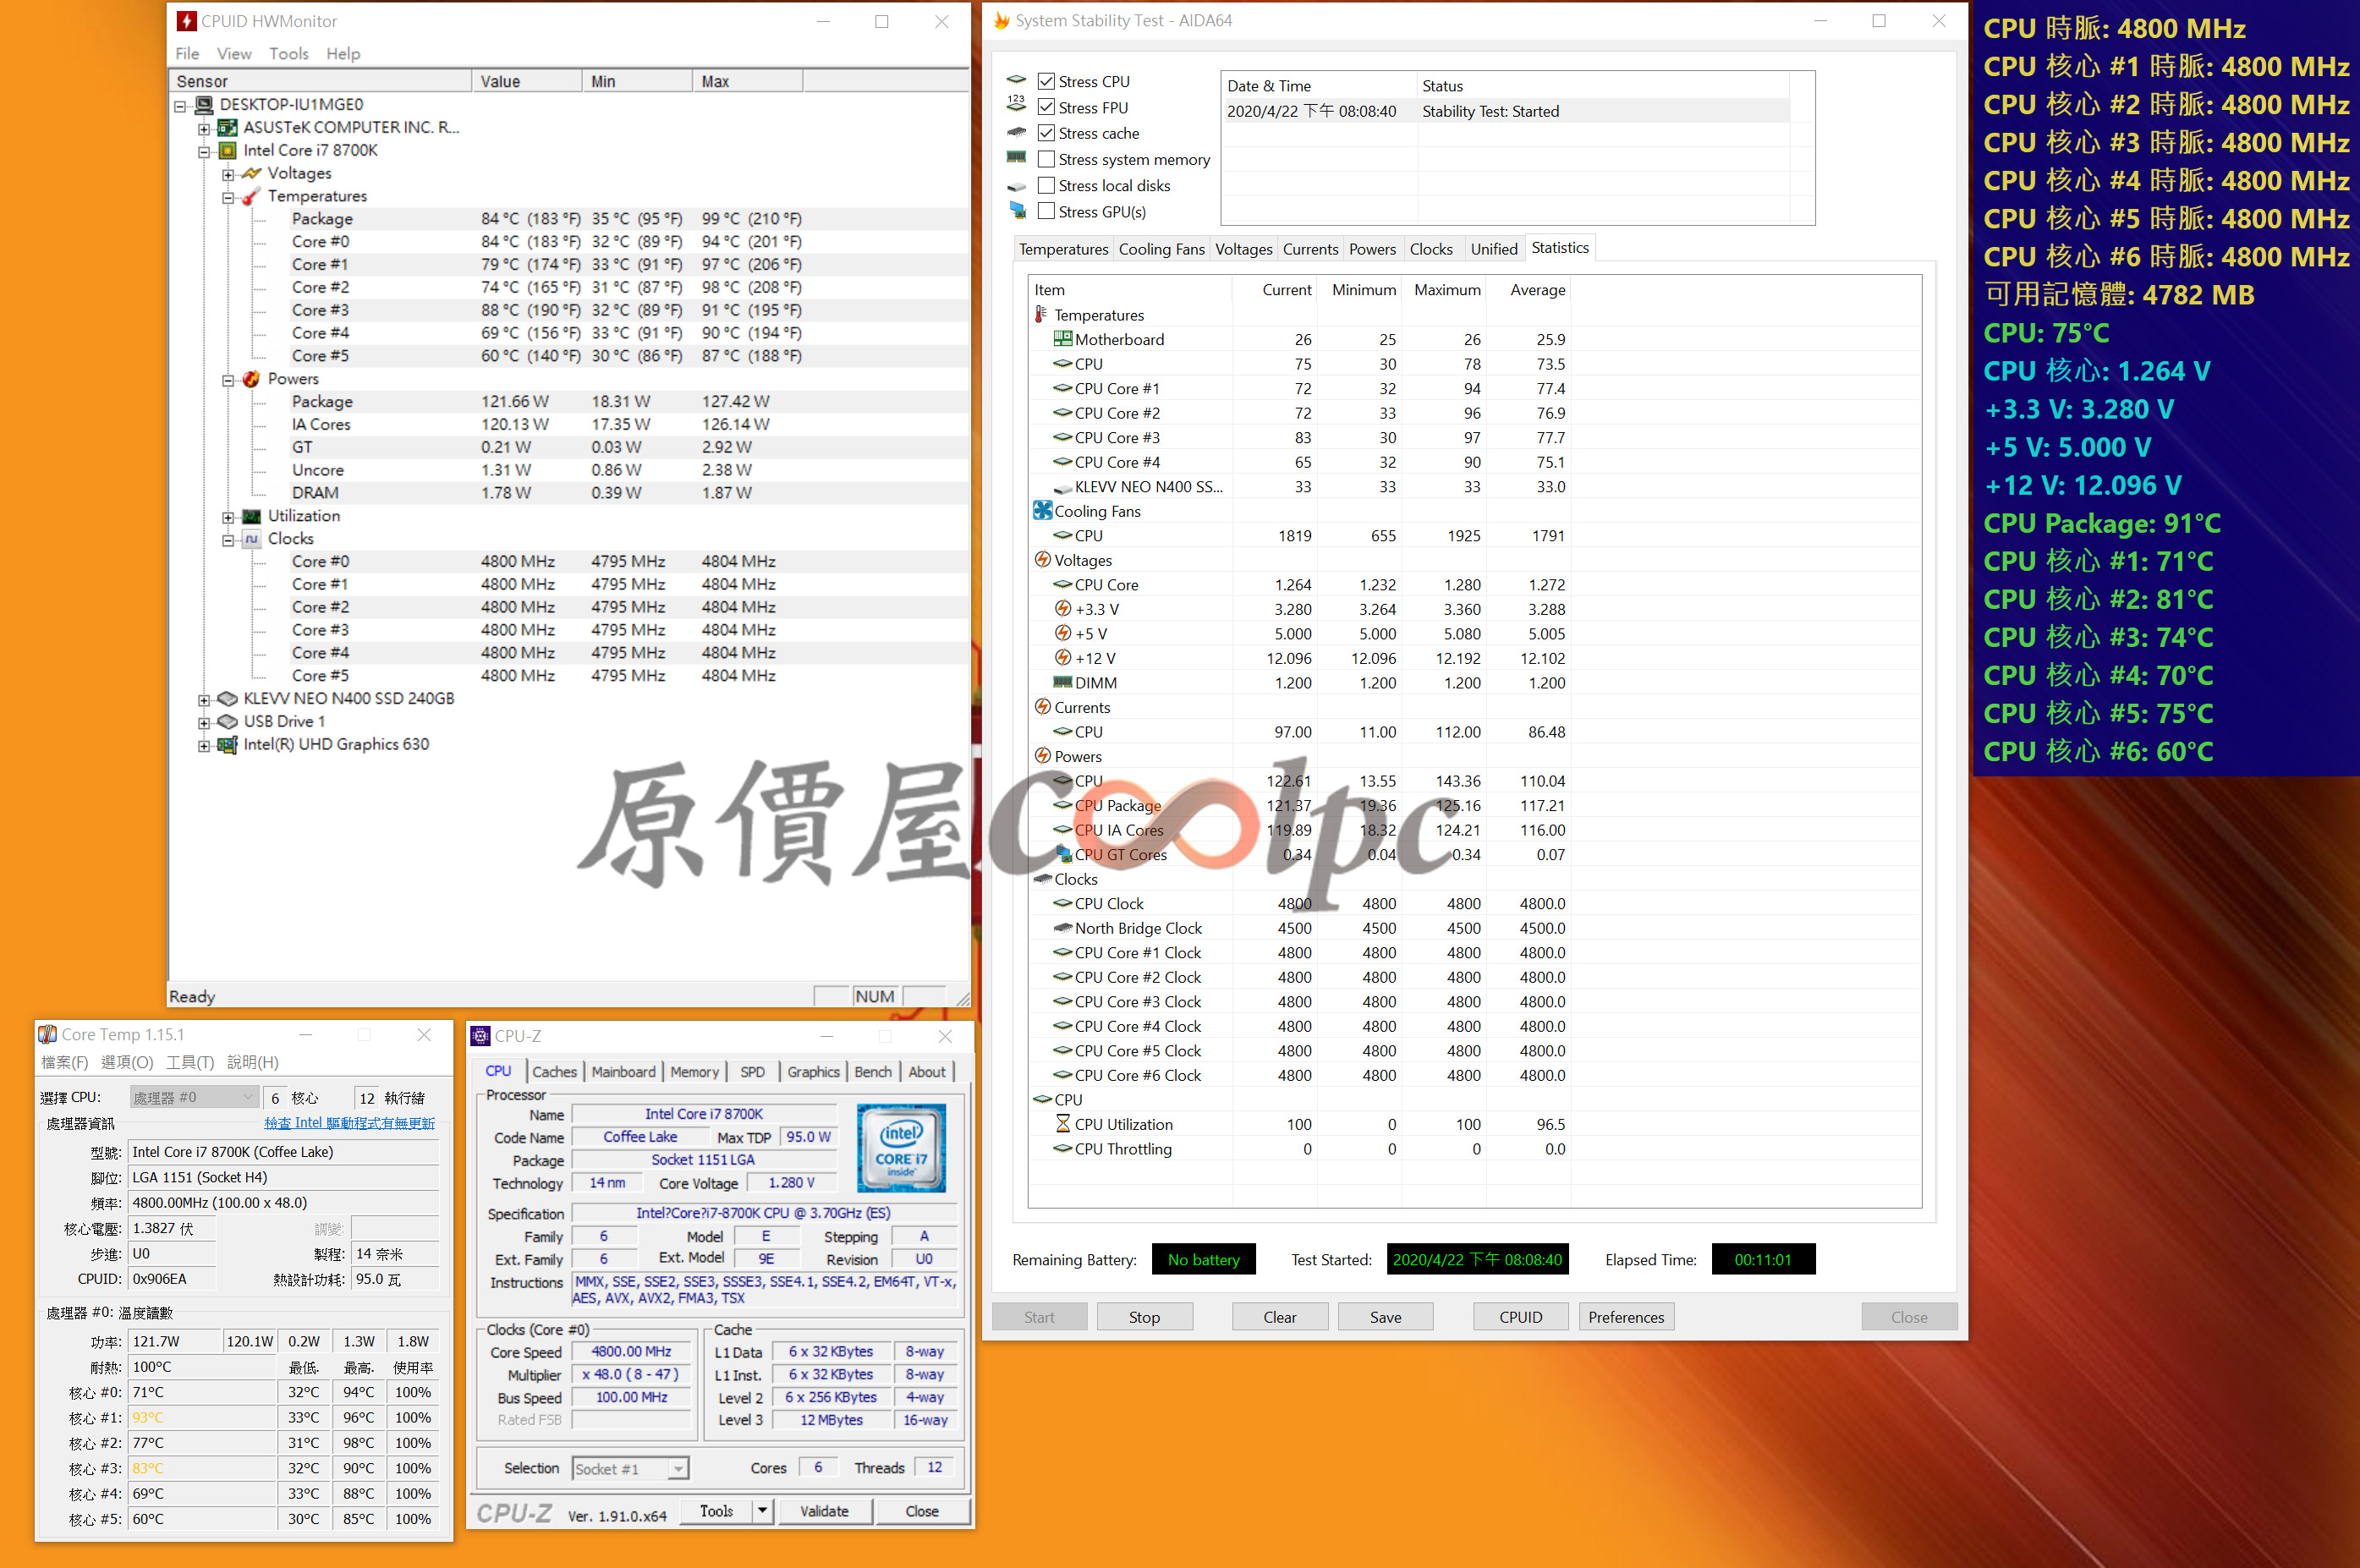
Task: Switch to the Cooling Fans tab in AIDA64
Action: click(x=1161, y=249)
